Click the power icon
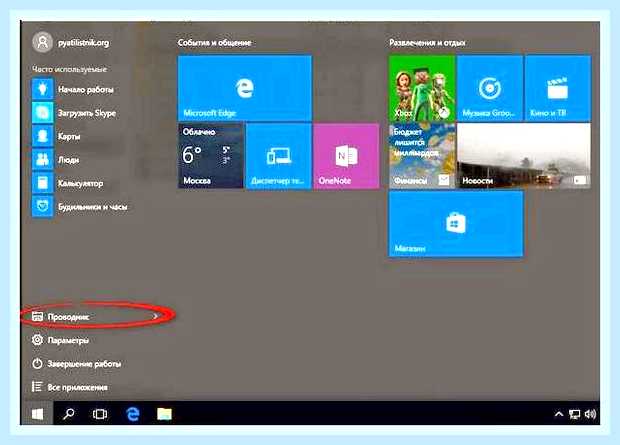This screenshot has width=620, height=445. [x=37, y=363]
